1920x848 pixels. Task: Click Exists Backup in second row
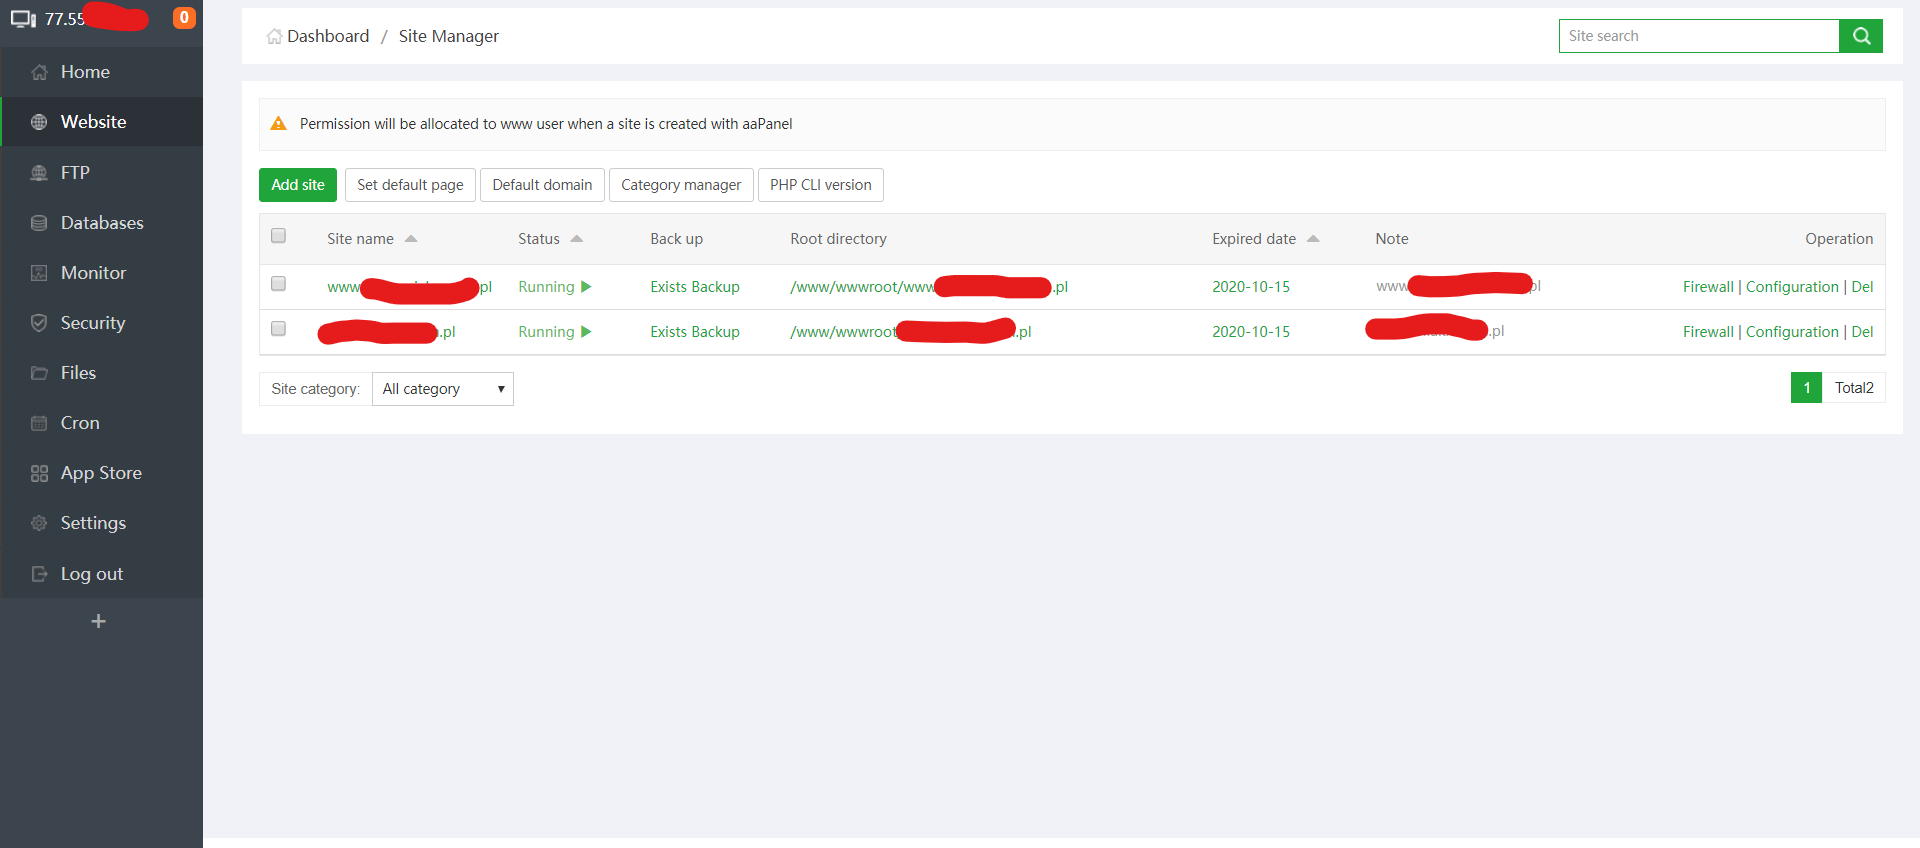pyautogui.click(x=695, y=332)
